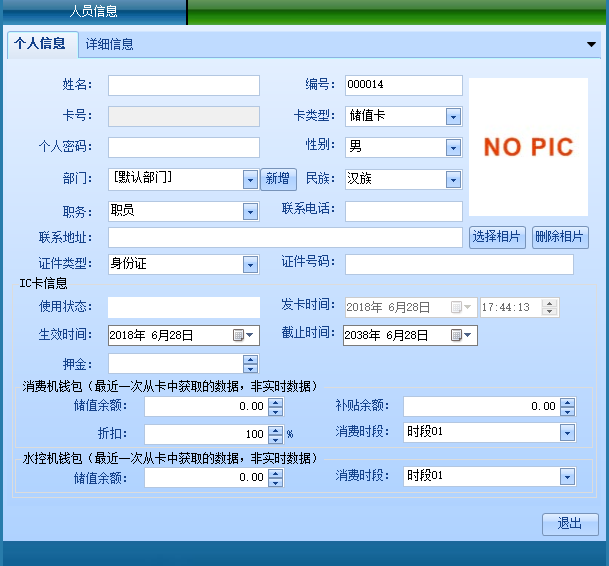Click the 姓名 input field

183,86
